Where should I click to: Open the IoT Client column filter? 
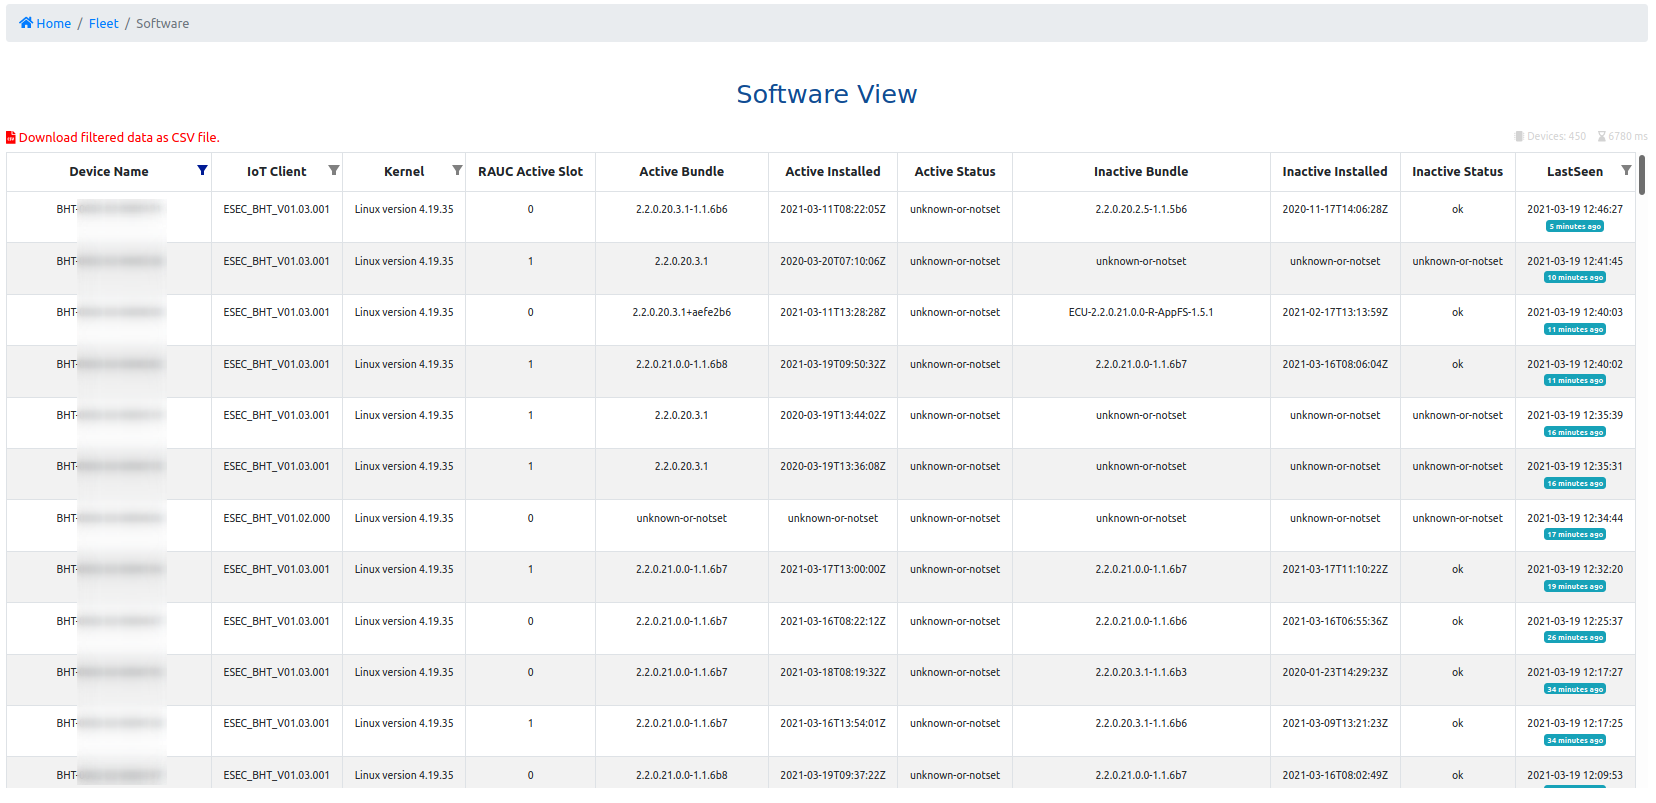334,171
